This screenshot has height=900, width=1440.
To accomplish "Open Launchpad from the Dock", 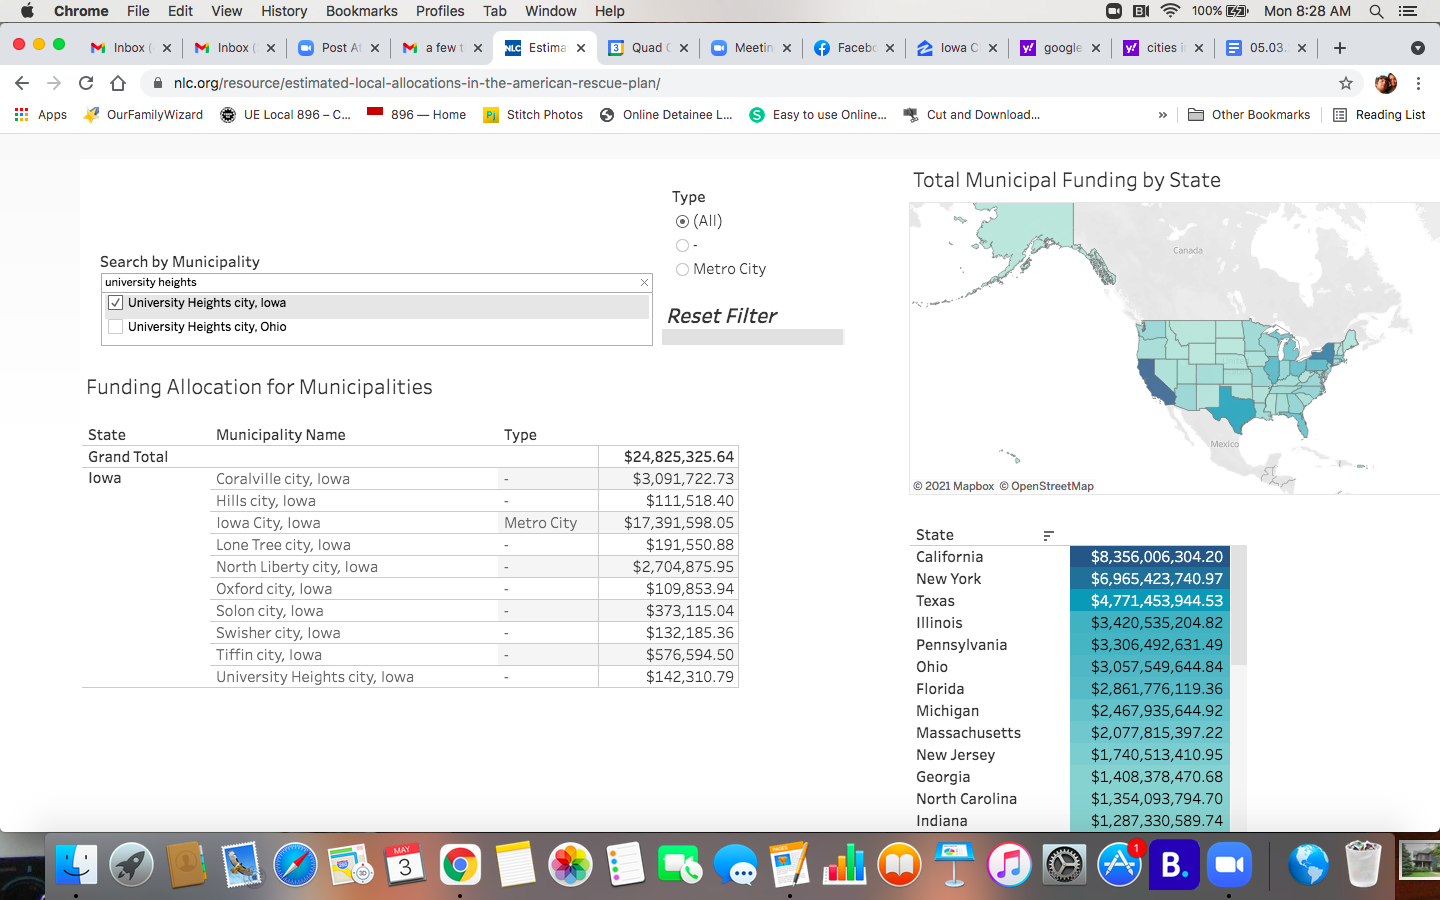I will coord(131,865).
